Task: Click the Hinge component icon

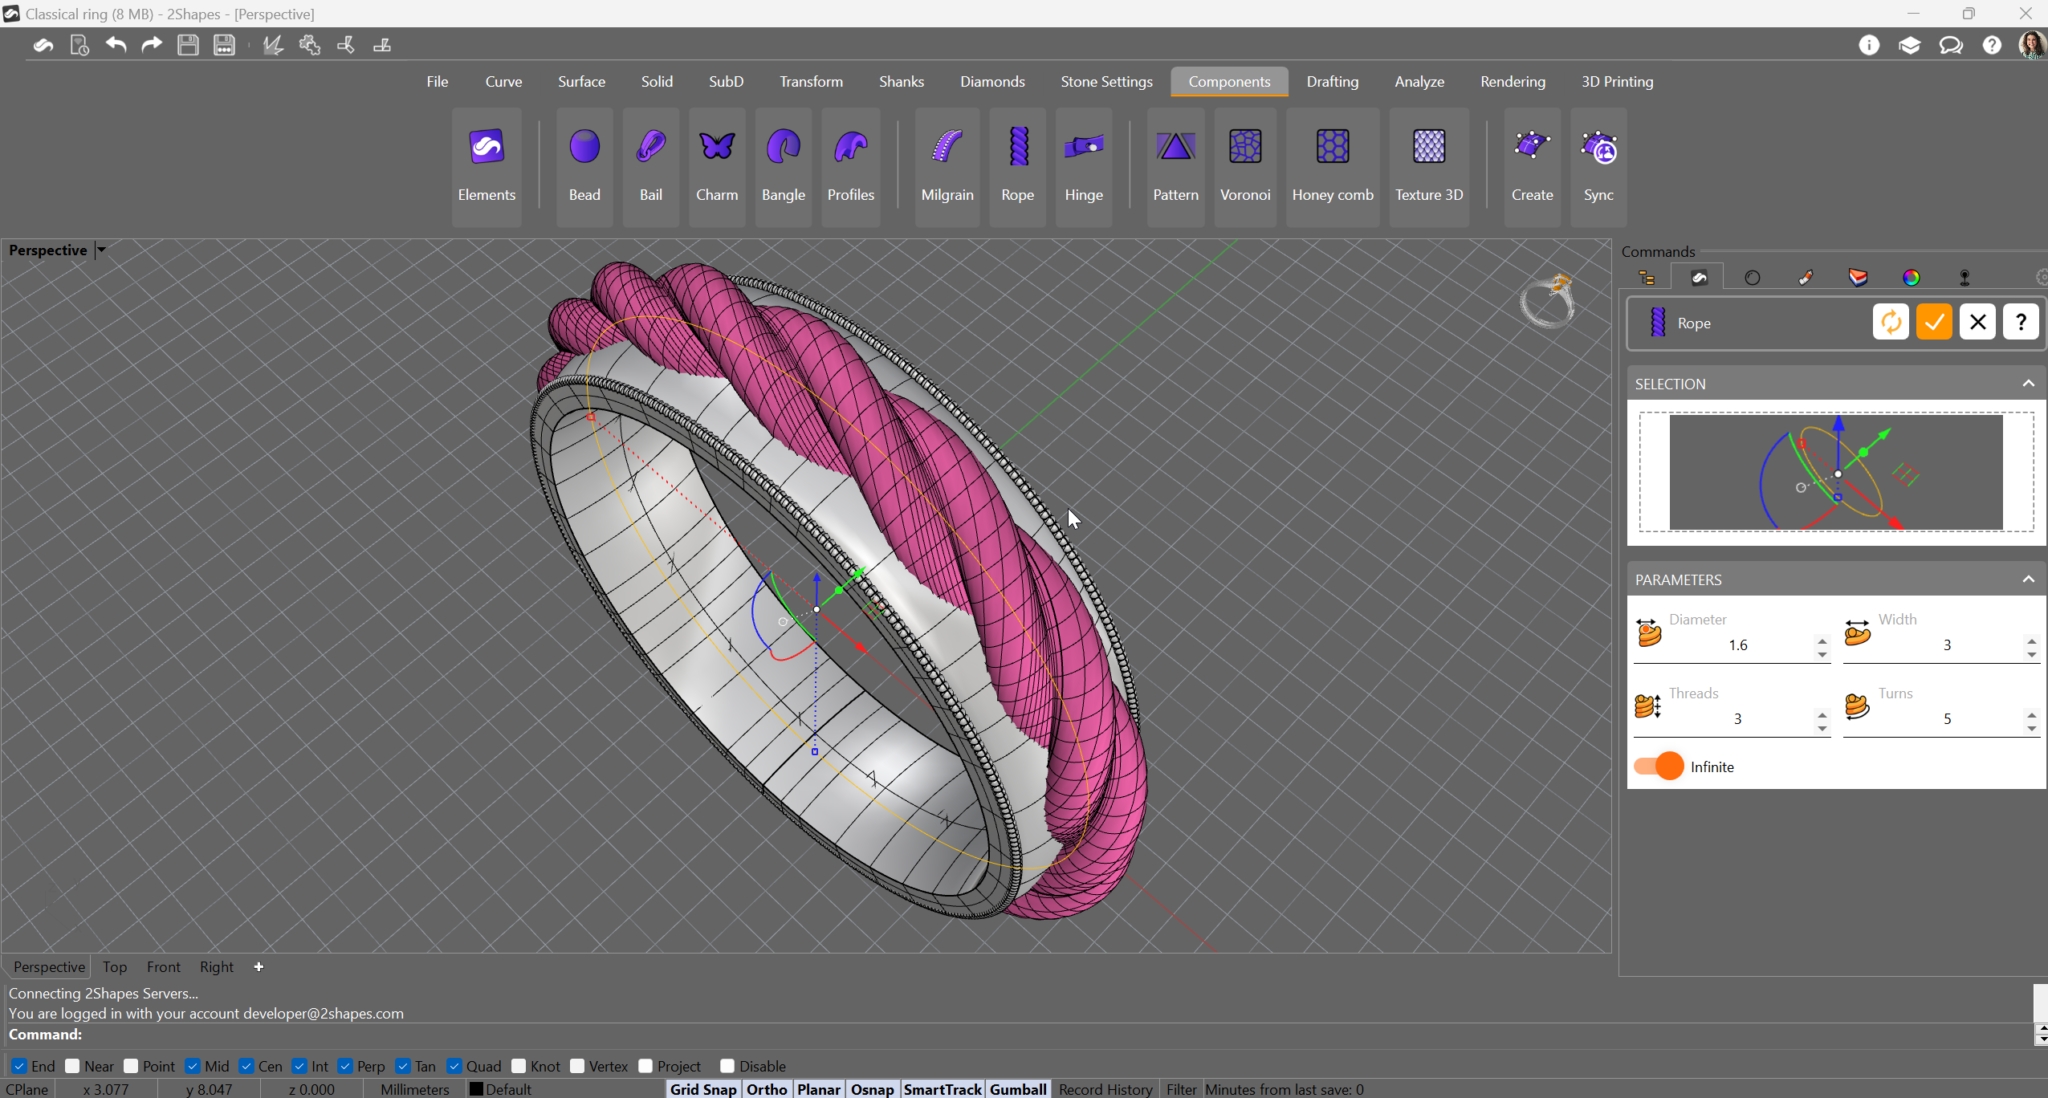Action: coord(1083,148)
